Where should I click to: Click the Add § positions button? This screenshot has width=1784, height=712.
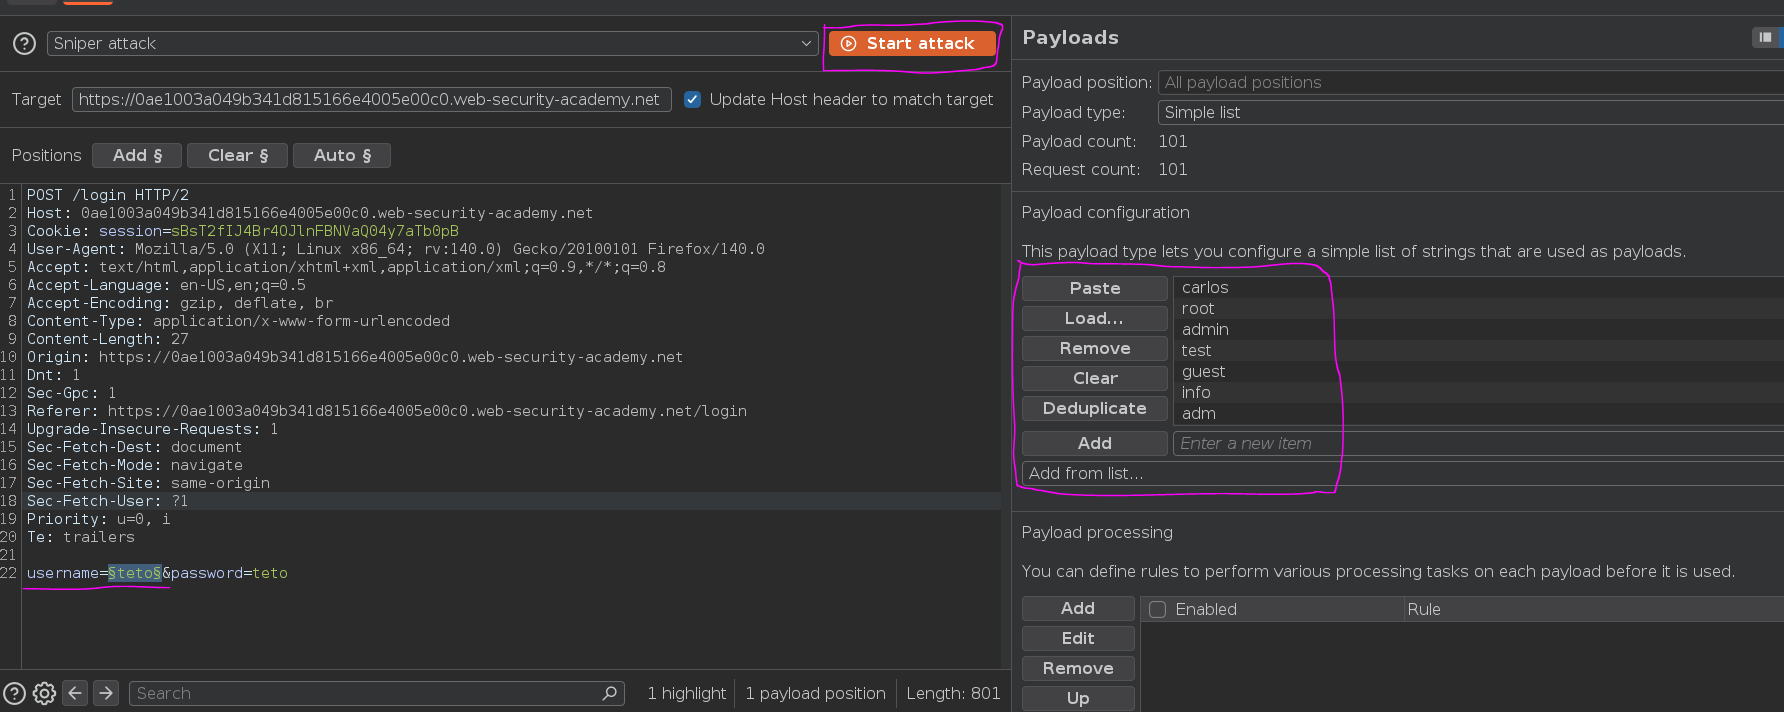click(x=137, y=155)
